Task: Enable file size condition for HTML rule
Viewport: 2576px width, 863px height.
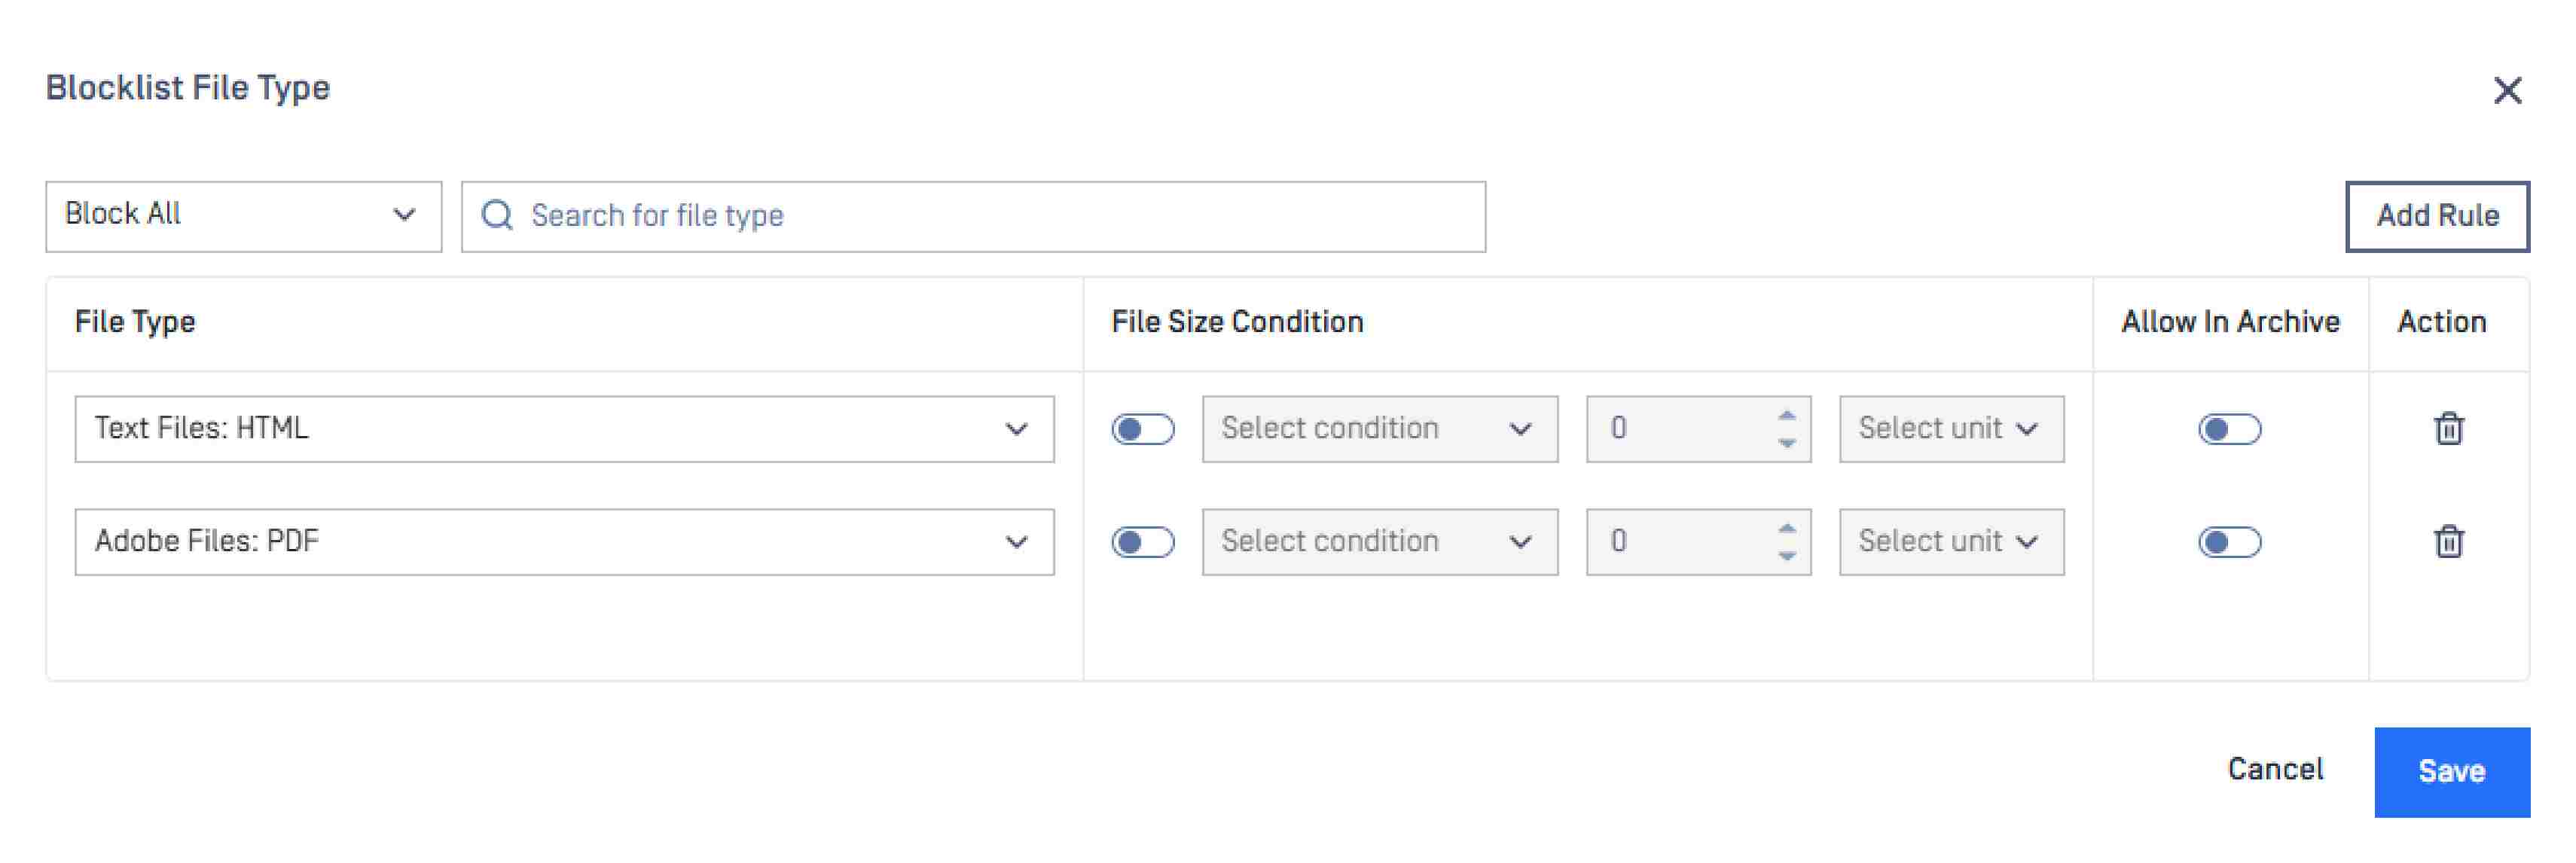Action: [x=1143, y=430]
